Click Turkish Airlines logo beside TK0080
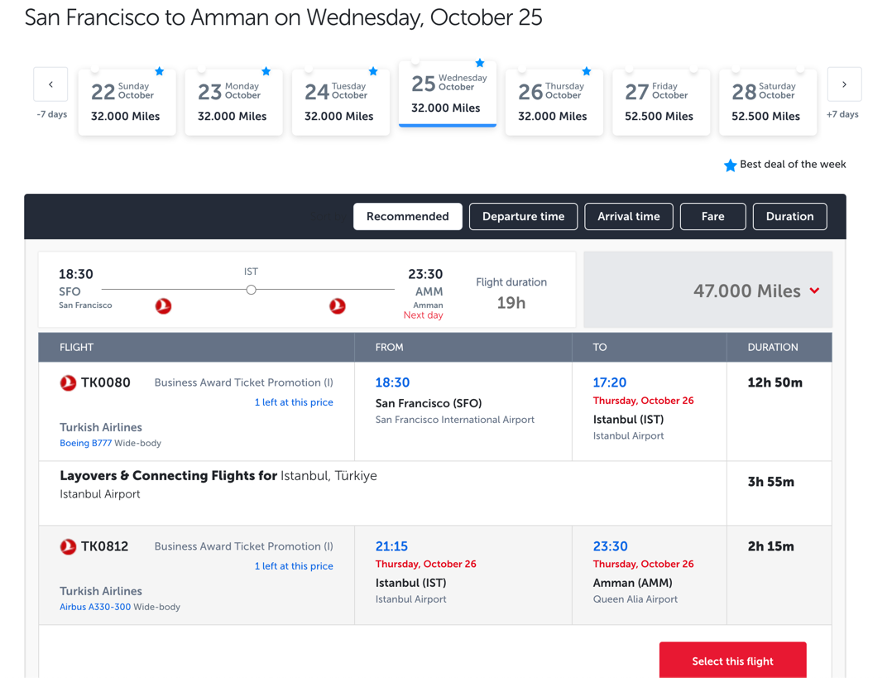892x678 pixels. click(68, 383)
